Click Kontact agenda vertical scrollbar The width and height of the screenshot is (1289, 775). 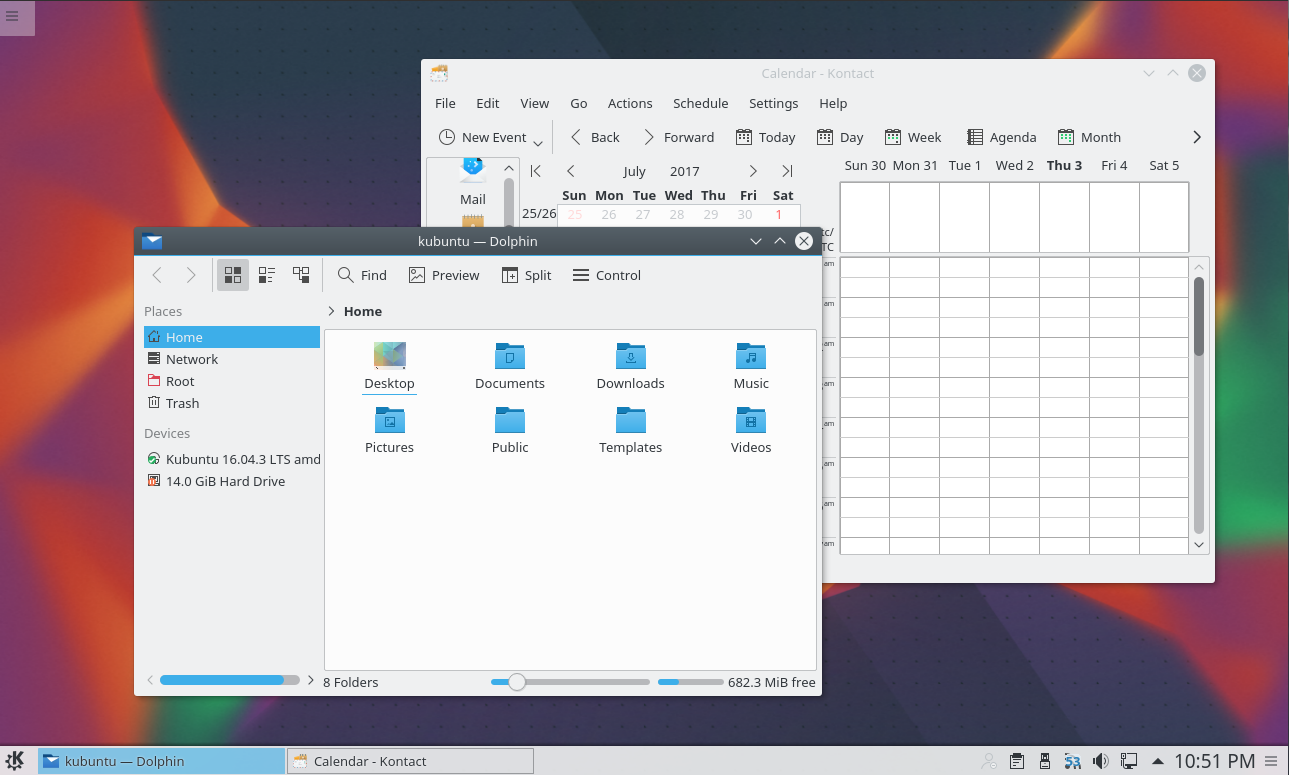[x=1199, y=405]
